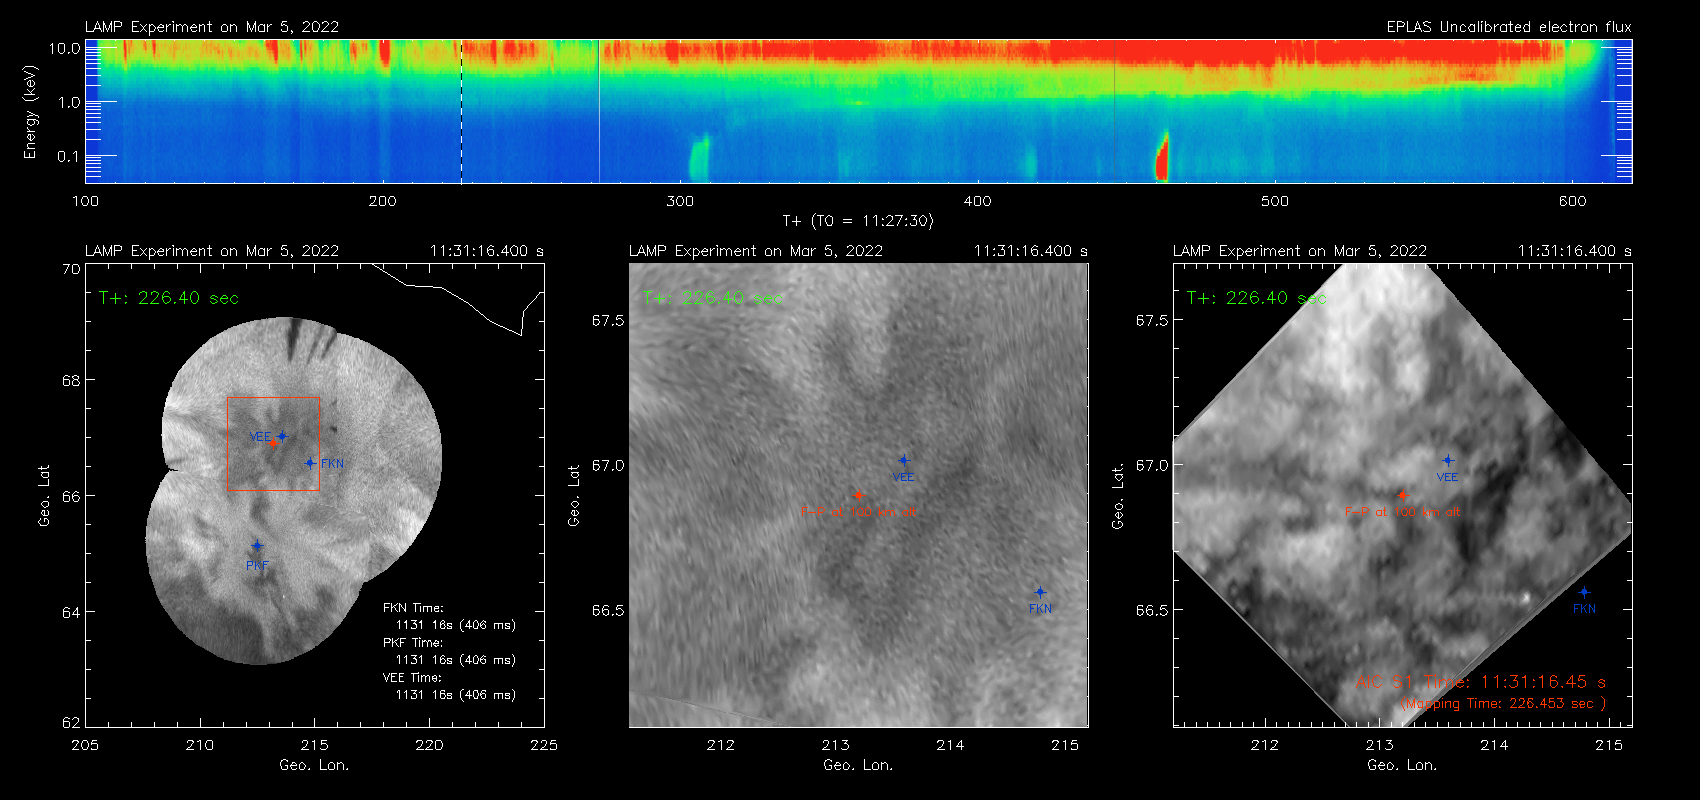Click the 'VEE Time:' label
This screenshot has height=800, width=1700.
point(413,678)
